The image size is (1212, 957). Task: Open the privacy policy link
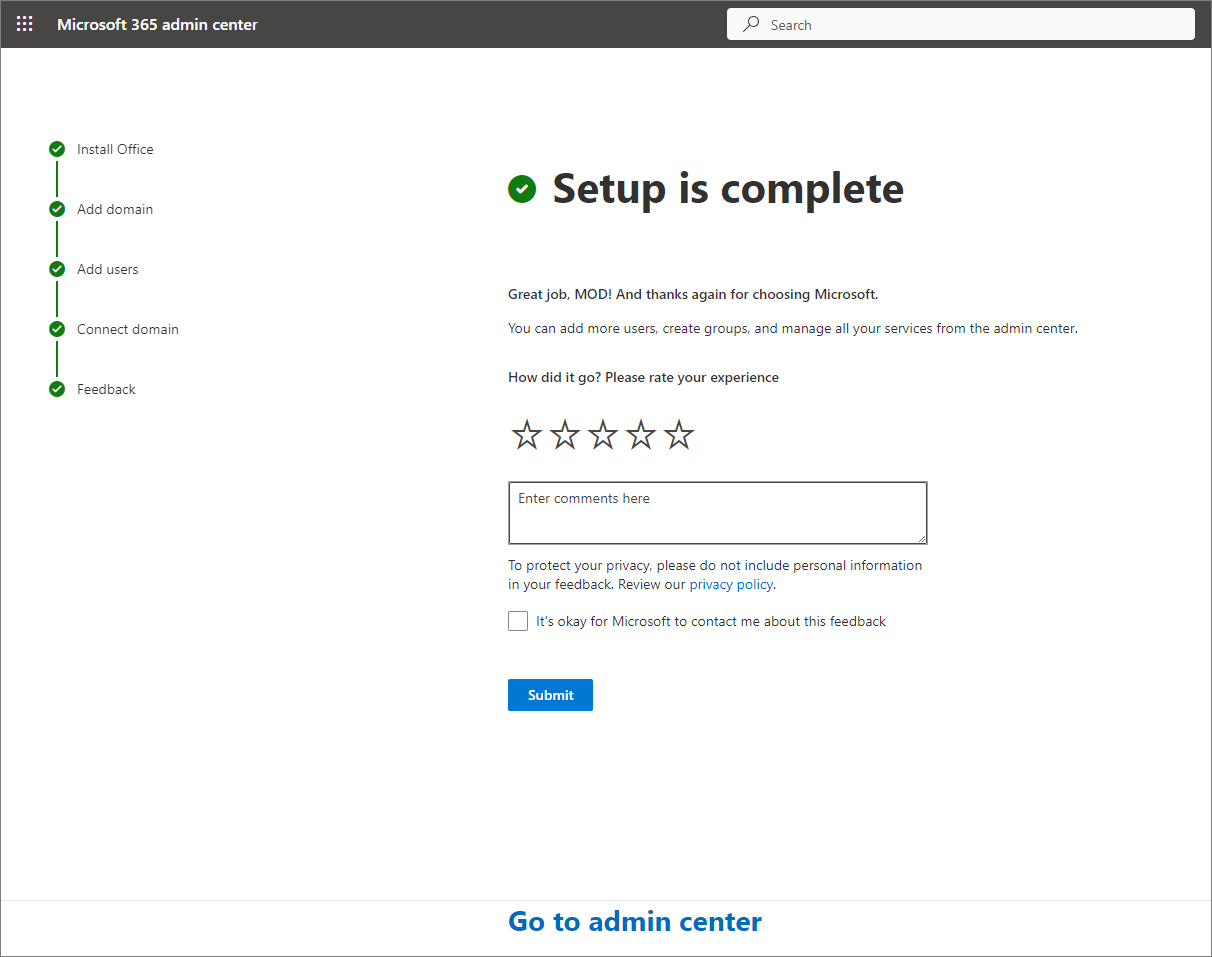point(731,584)
